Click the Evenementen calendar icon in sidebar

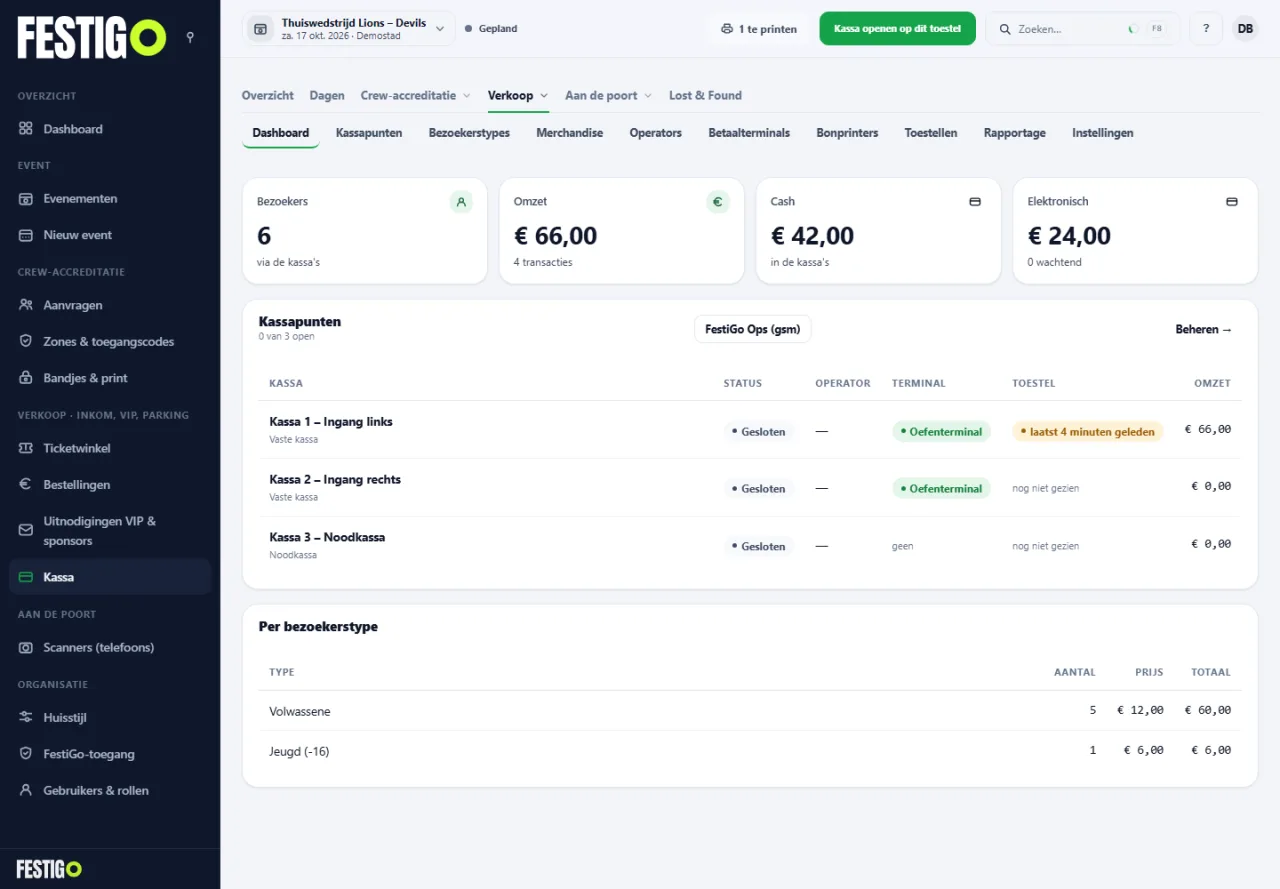click(x=26, y=199)
